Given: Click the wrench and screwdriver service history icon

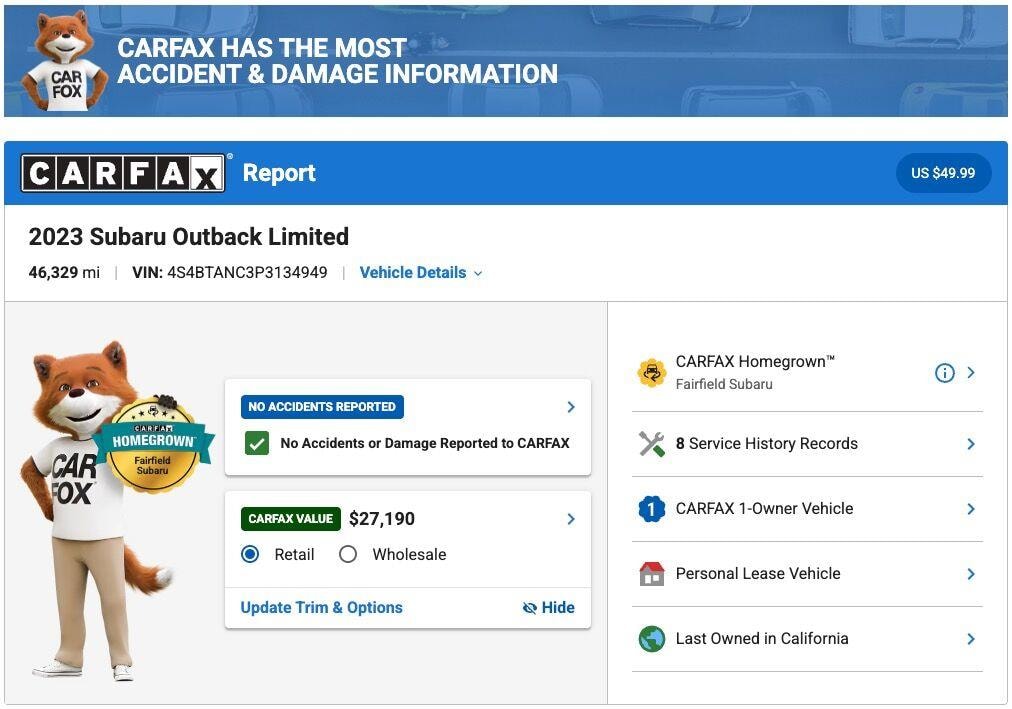Looking at the screenshot, I should pos(651,444).
